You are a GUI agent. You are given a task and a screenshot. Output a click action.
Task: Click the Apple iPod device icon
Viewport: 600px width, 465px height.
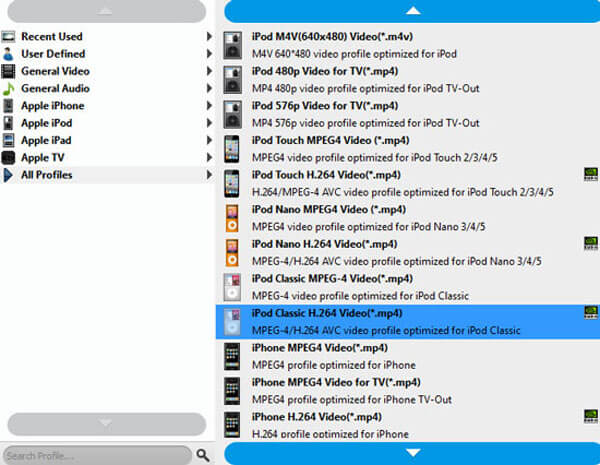tap(8, 123)
